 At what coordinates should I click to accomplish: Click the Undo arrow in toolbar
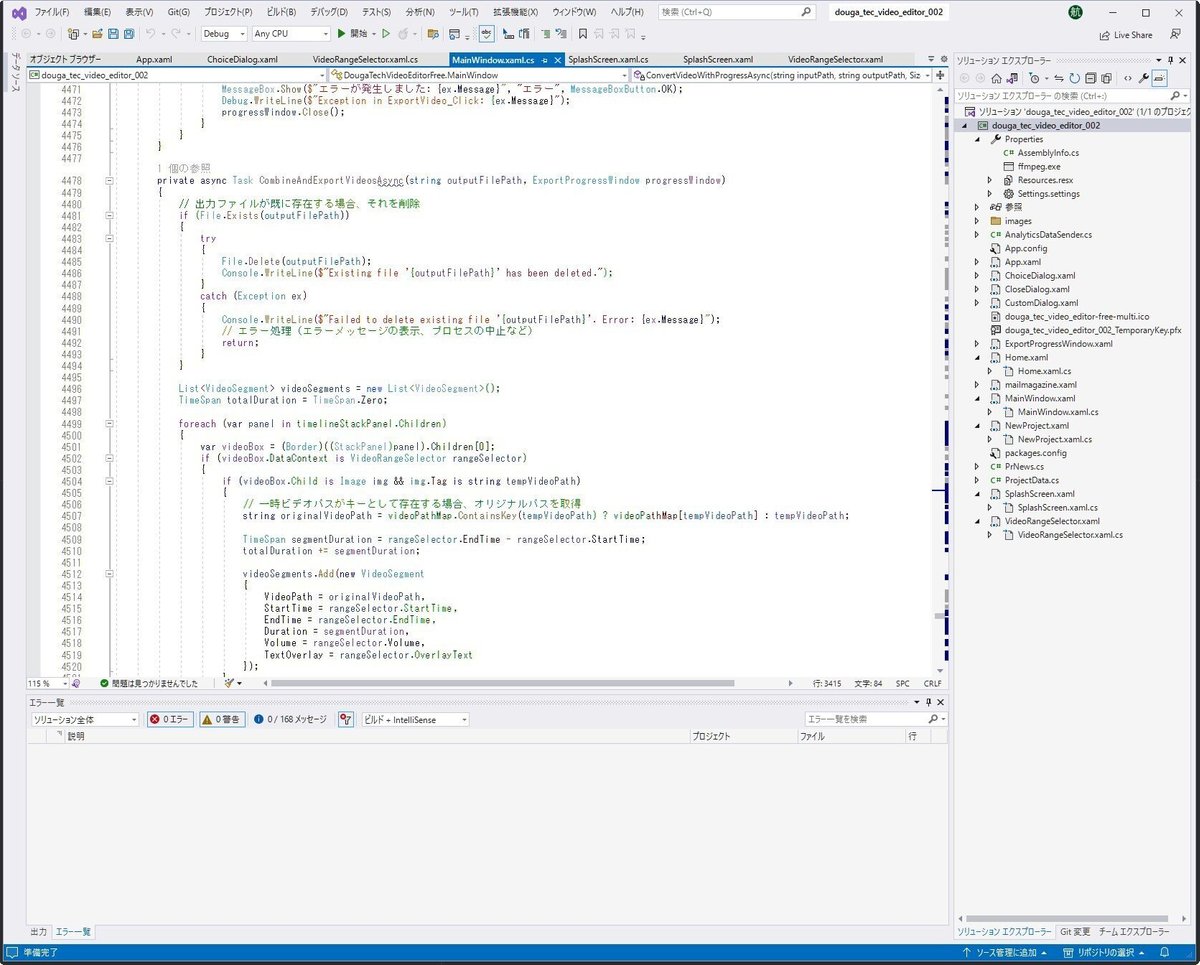[x=151, y=34]
